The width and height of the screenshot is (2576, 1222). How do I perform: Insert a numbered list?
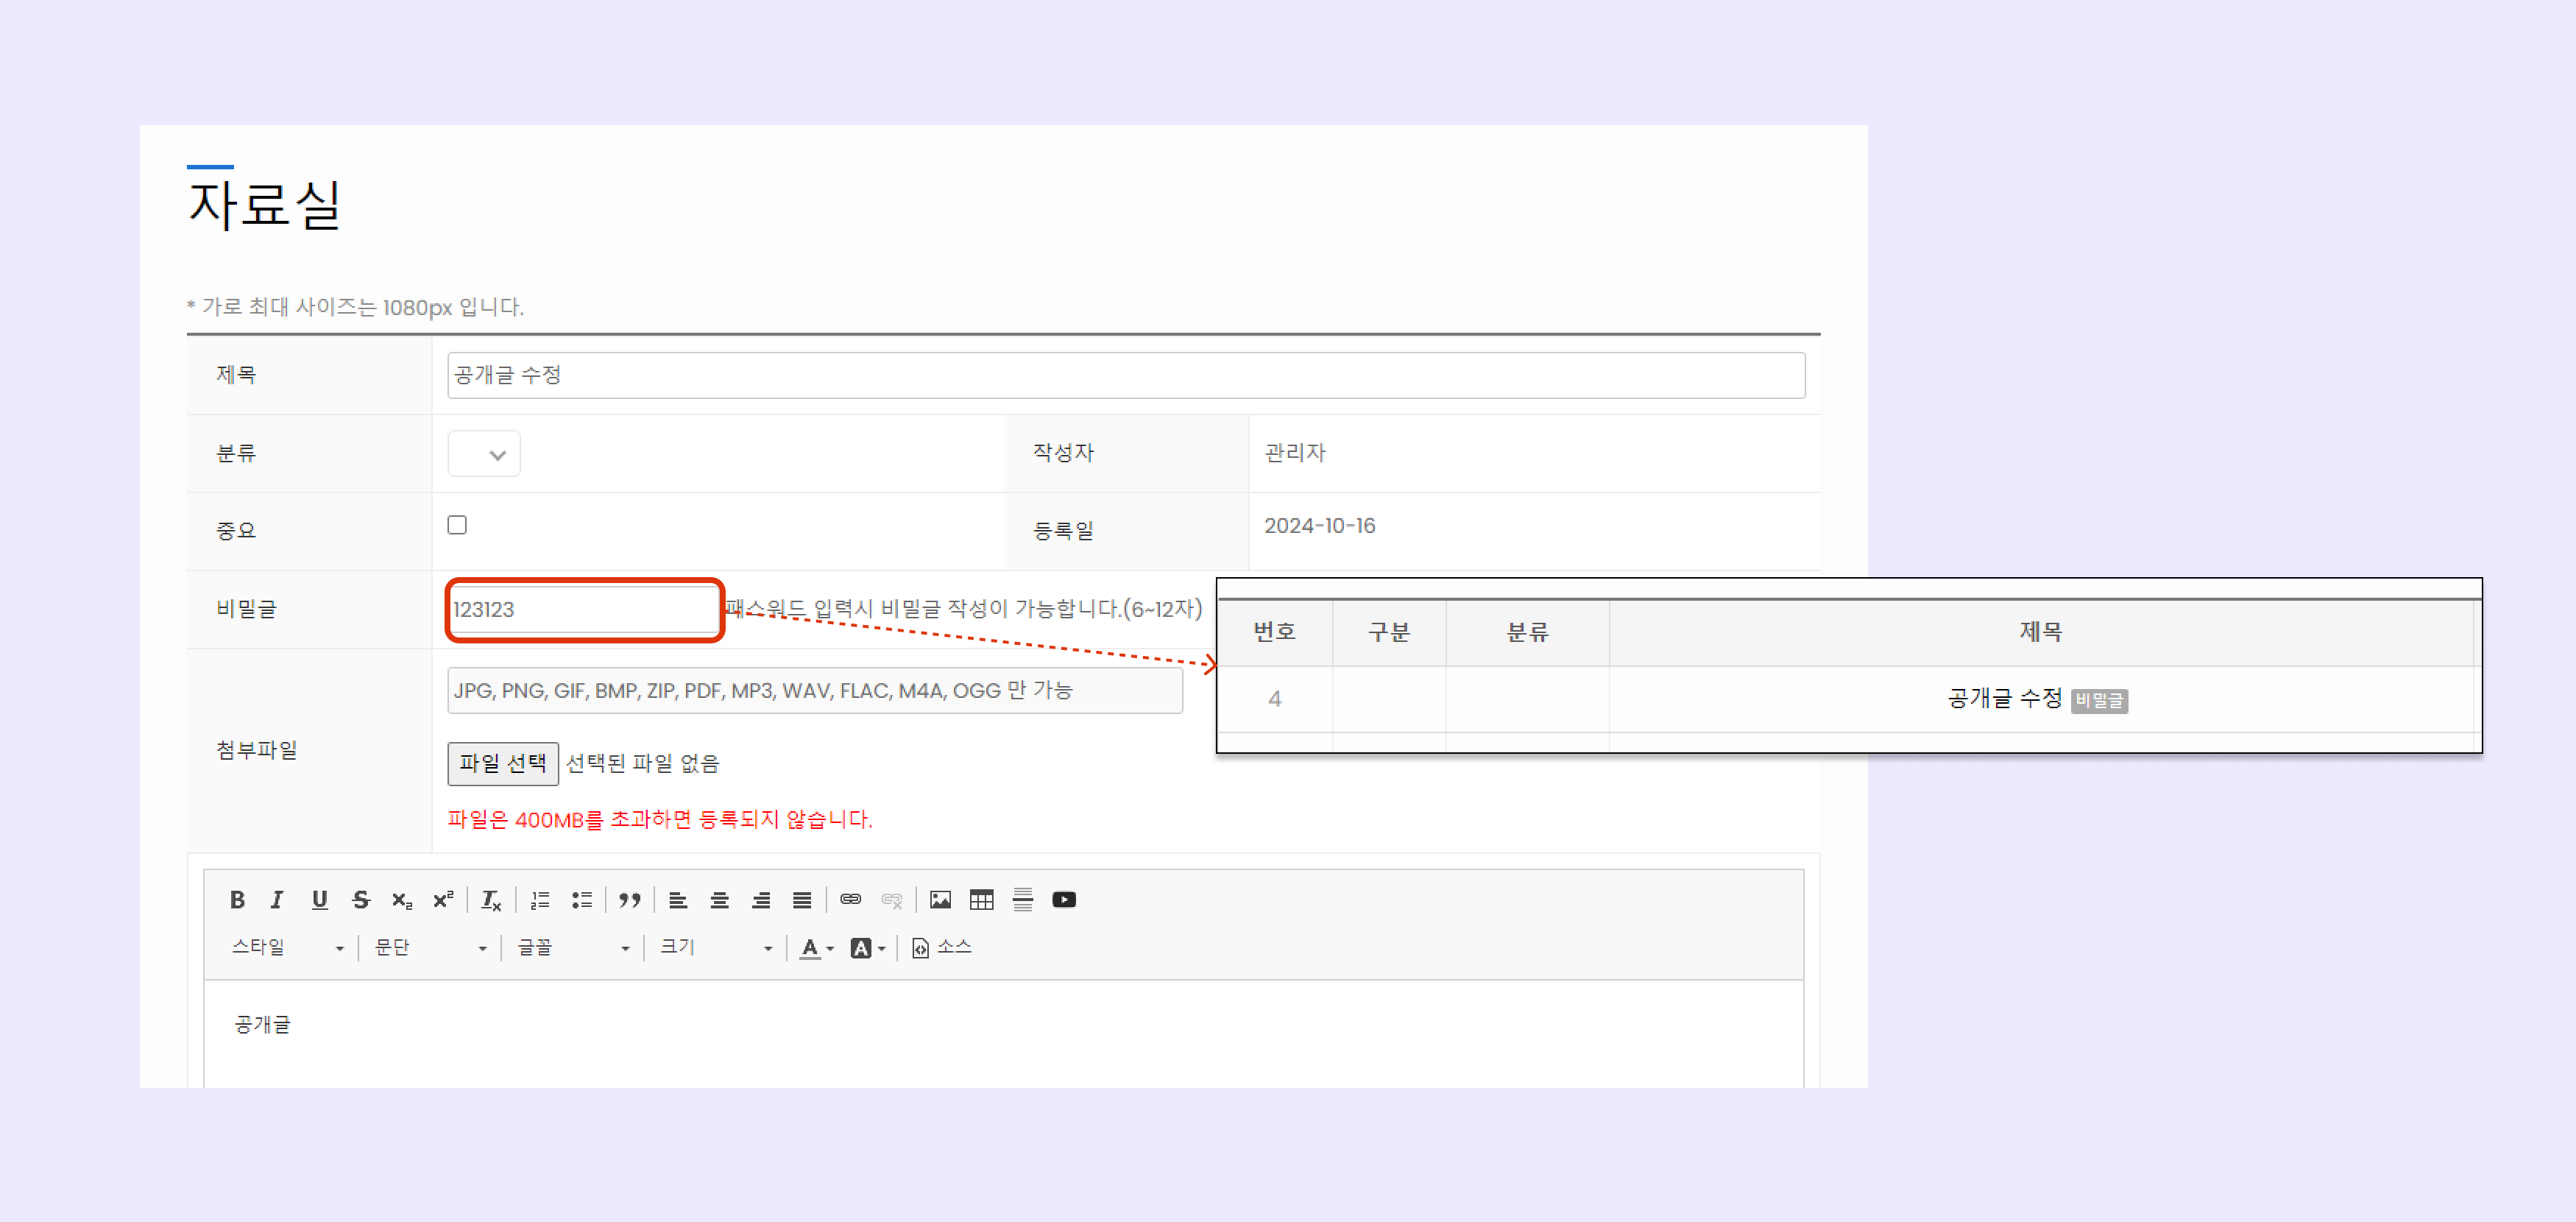click(x=540, y=900)
